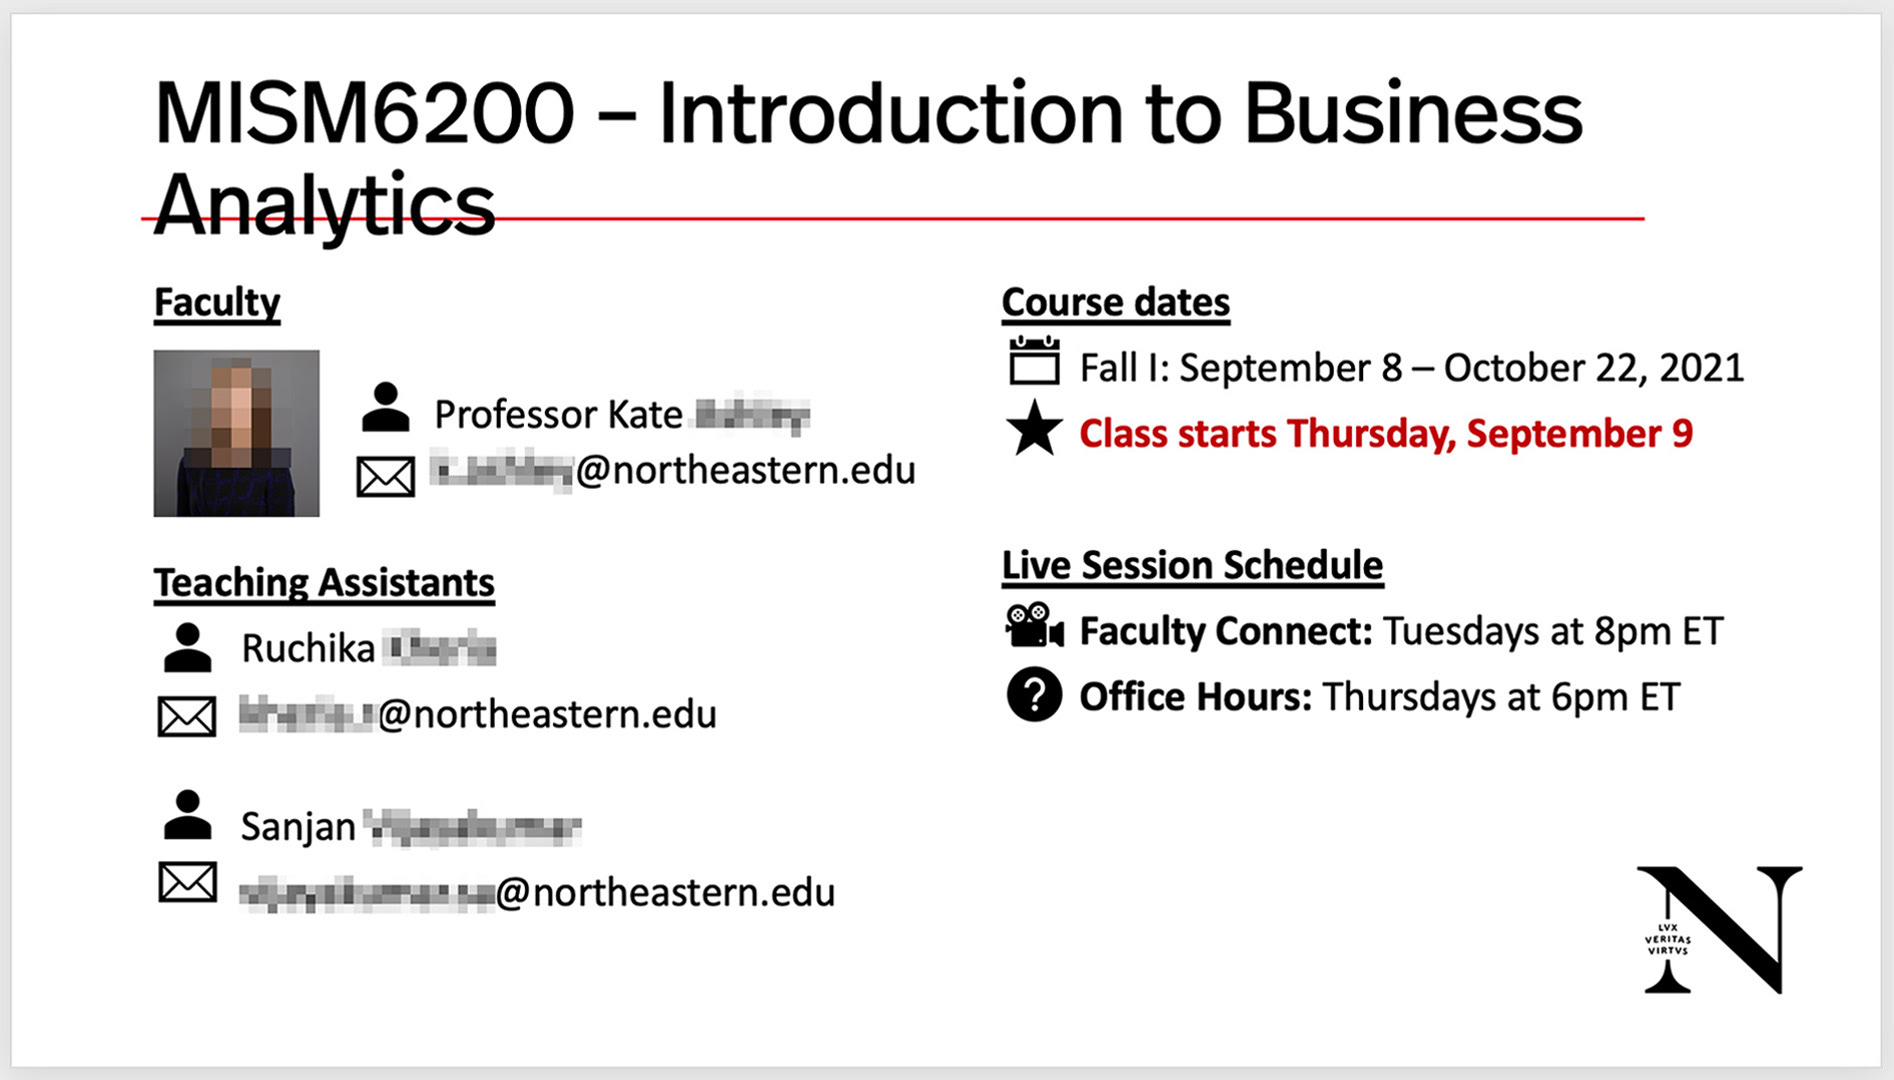Click the person icon next to Professor Kate
Viewport: 1894px width, 1080px height.
(385, 407)
